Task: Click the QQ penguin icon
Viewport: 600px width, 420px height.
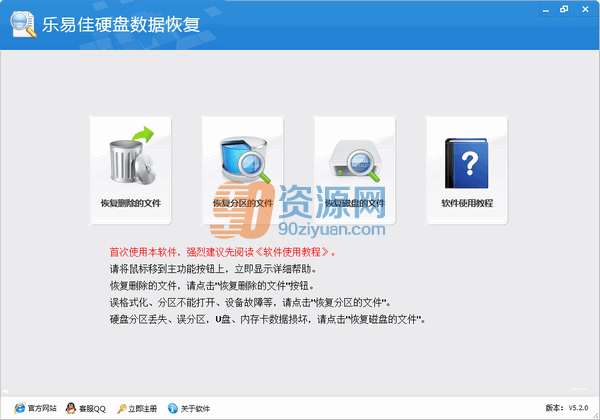Action: click(x=71, y=408)
